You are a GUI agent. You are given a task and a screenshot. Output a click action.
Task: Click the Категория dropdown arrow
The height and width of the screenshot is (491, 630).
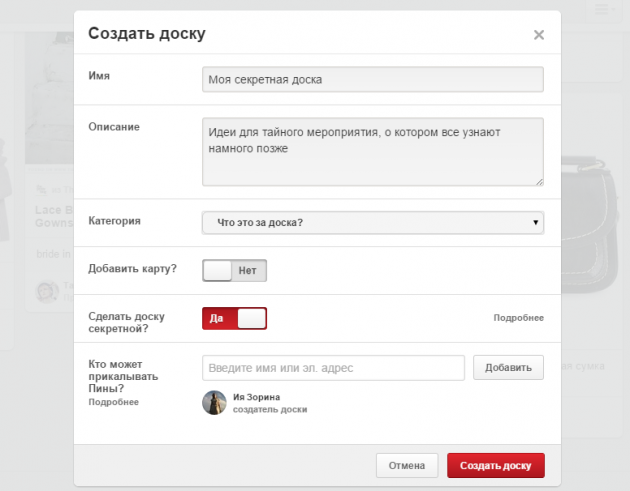pyautogui.click(x=535, y=222)
